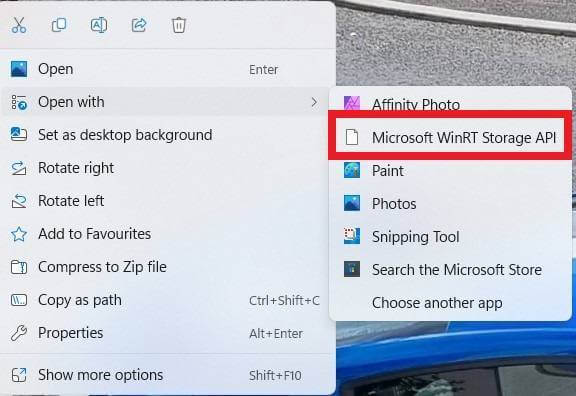
Task: Select Microsoft WinRT Storage API
Action: 450,138
